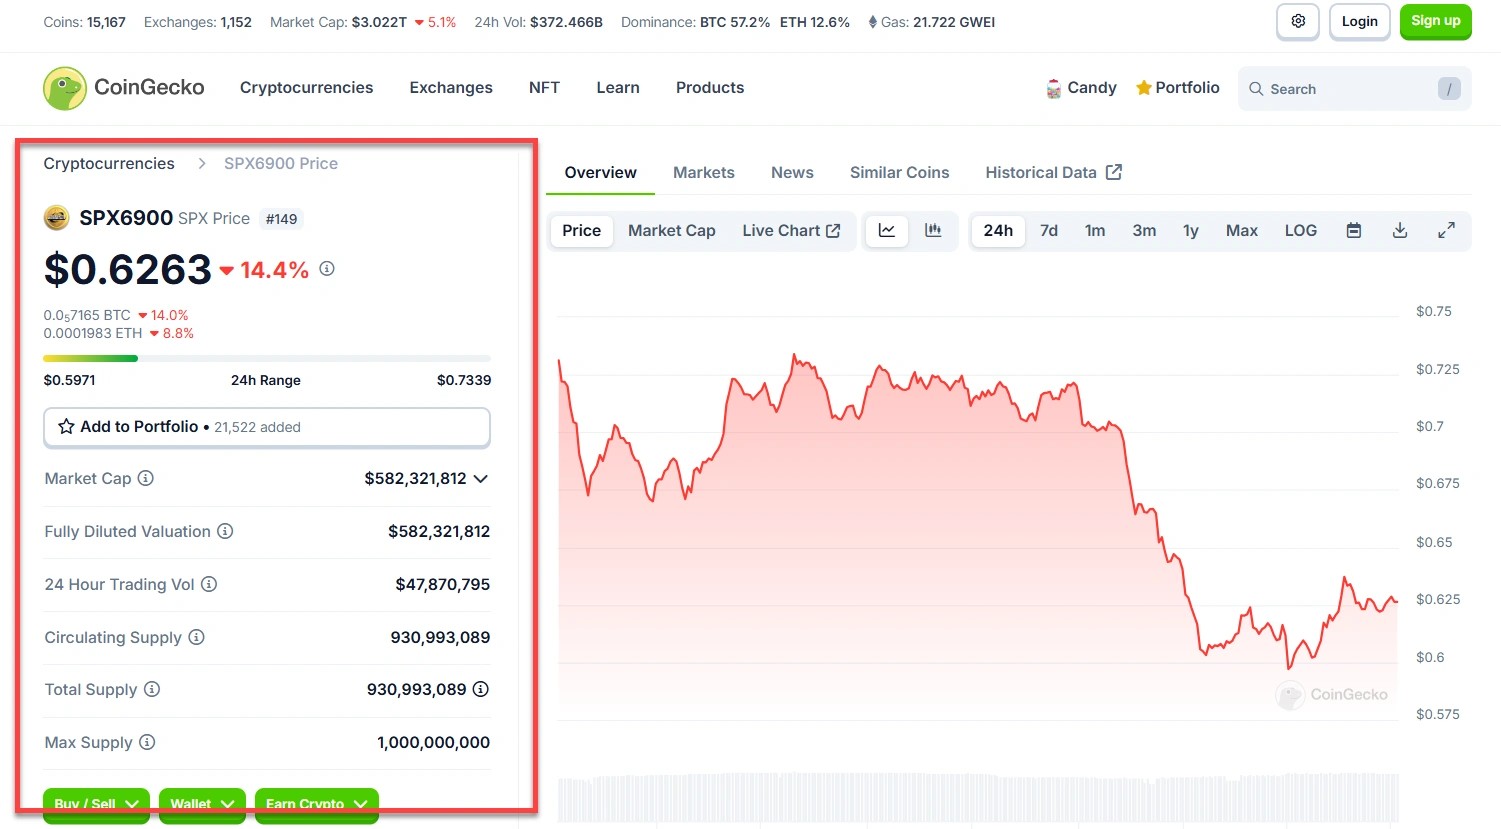Click info icon next to Total Supply label
This screenshot has width=1501, height=829.
152,689
